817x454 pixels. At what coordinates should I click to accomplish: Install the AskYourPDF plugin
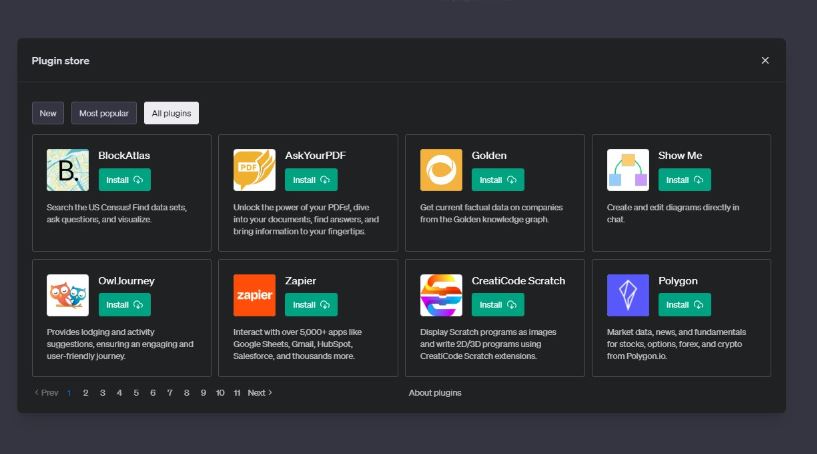311,180
